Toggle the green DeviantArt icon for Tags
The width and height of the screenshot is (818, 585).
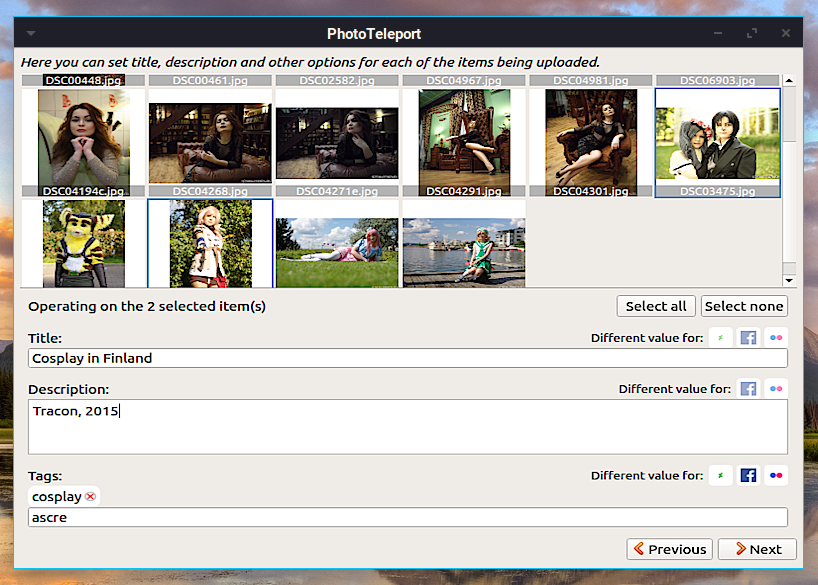click(720, 475)
